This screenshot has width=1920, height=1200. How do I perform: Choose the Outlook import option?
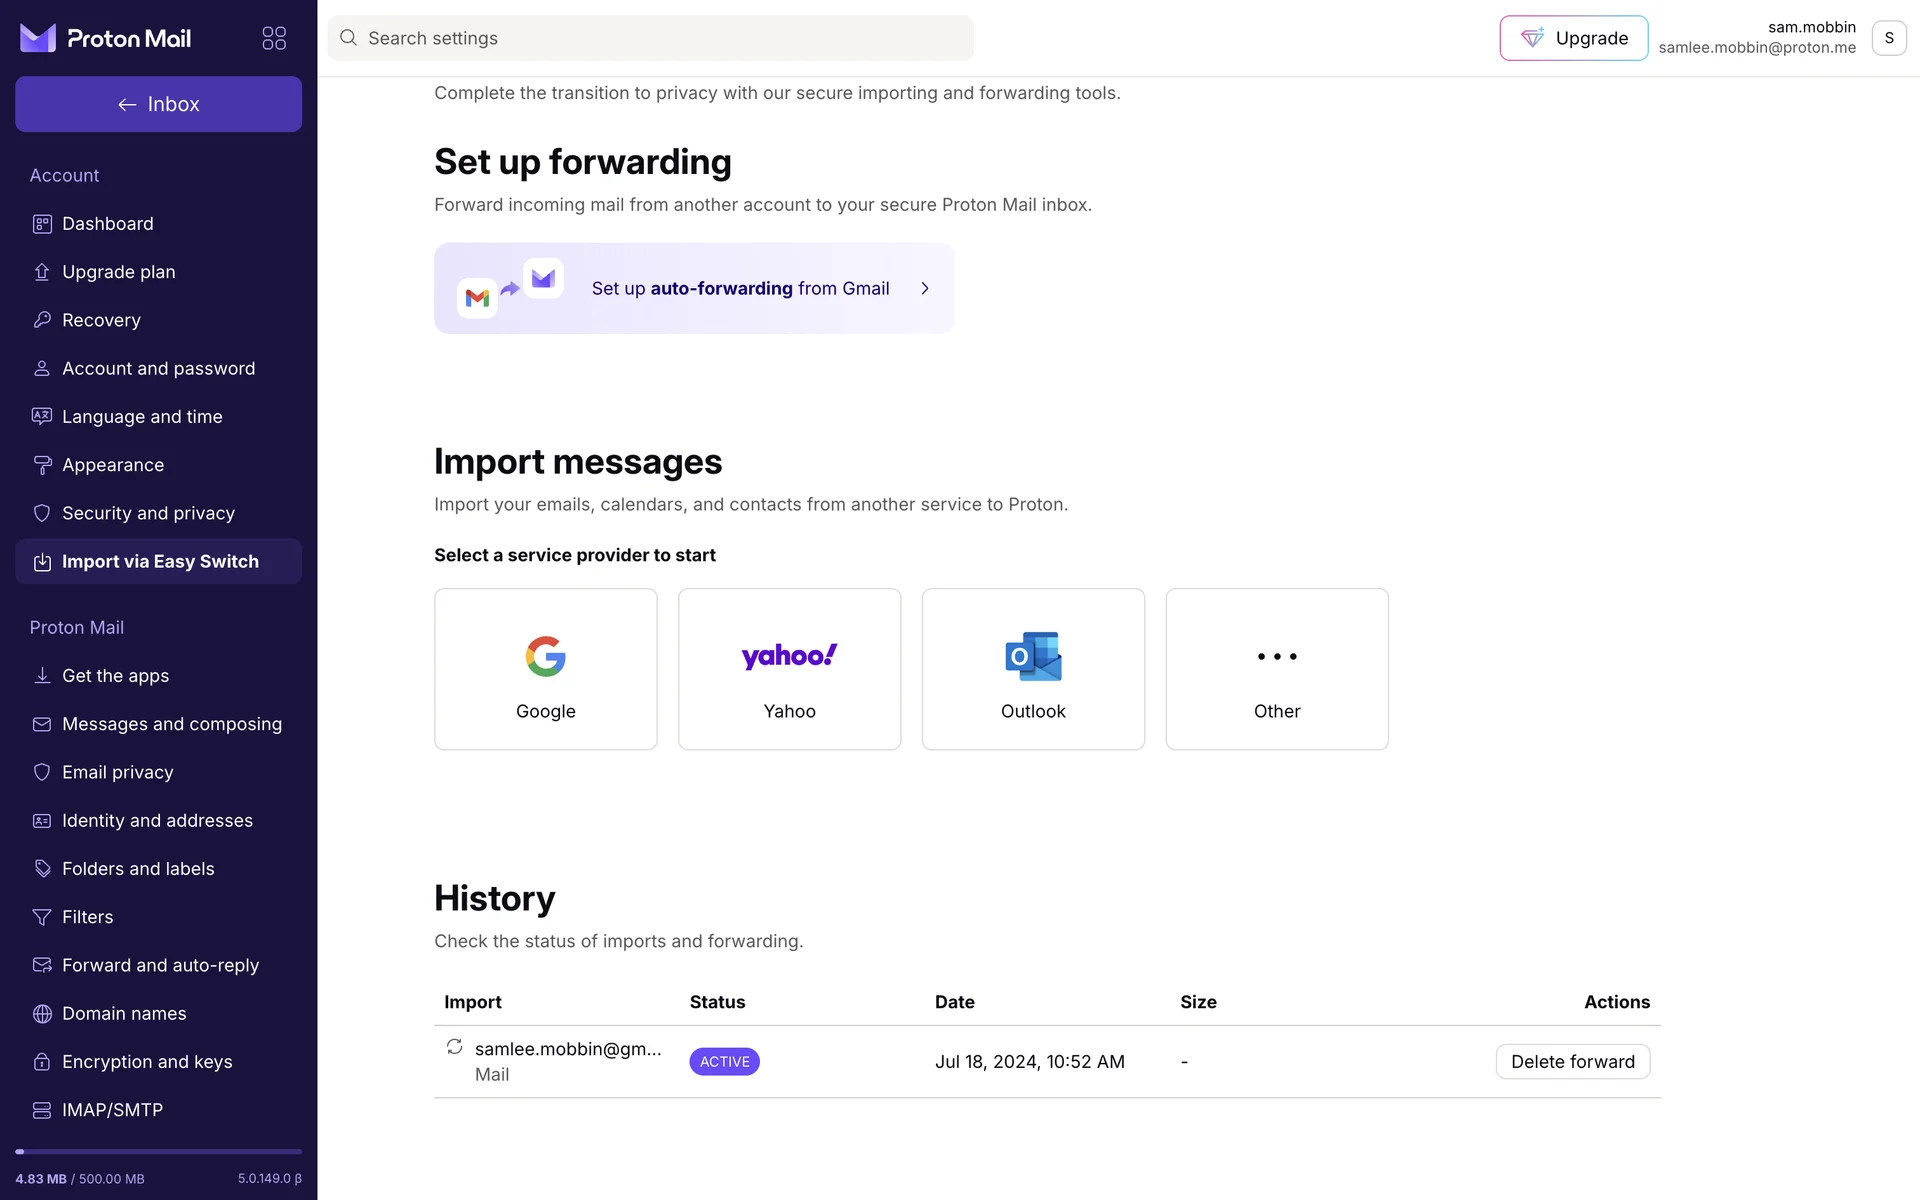[x=1033, y=668]
